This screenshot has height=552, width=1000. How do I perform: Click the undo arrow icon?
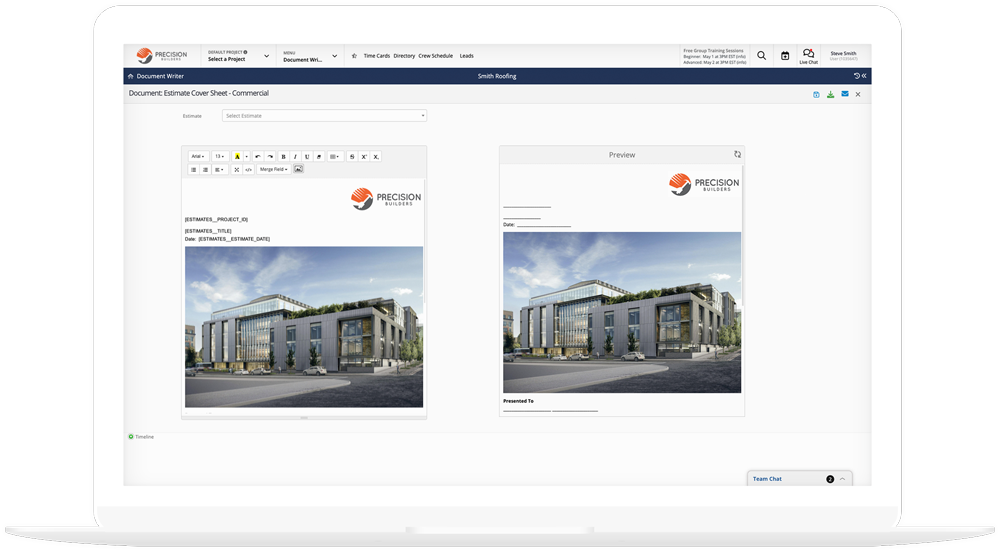pos(258,157)
